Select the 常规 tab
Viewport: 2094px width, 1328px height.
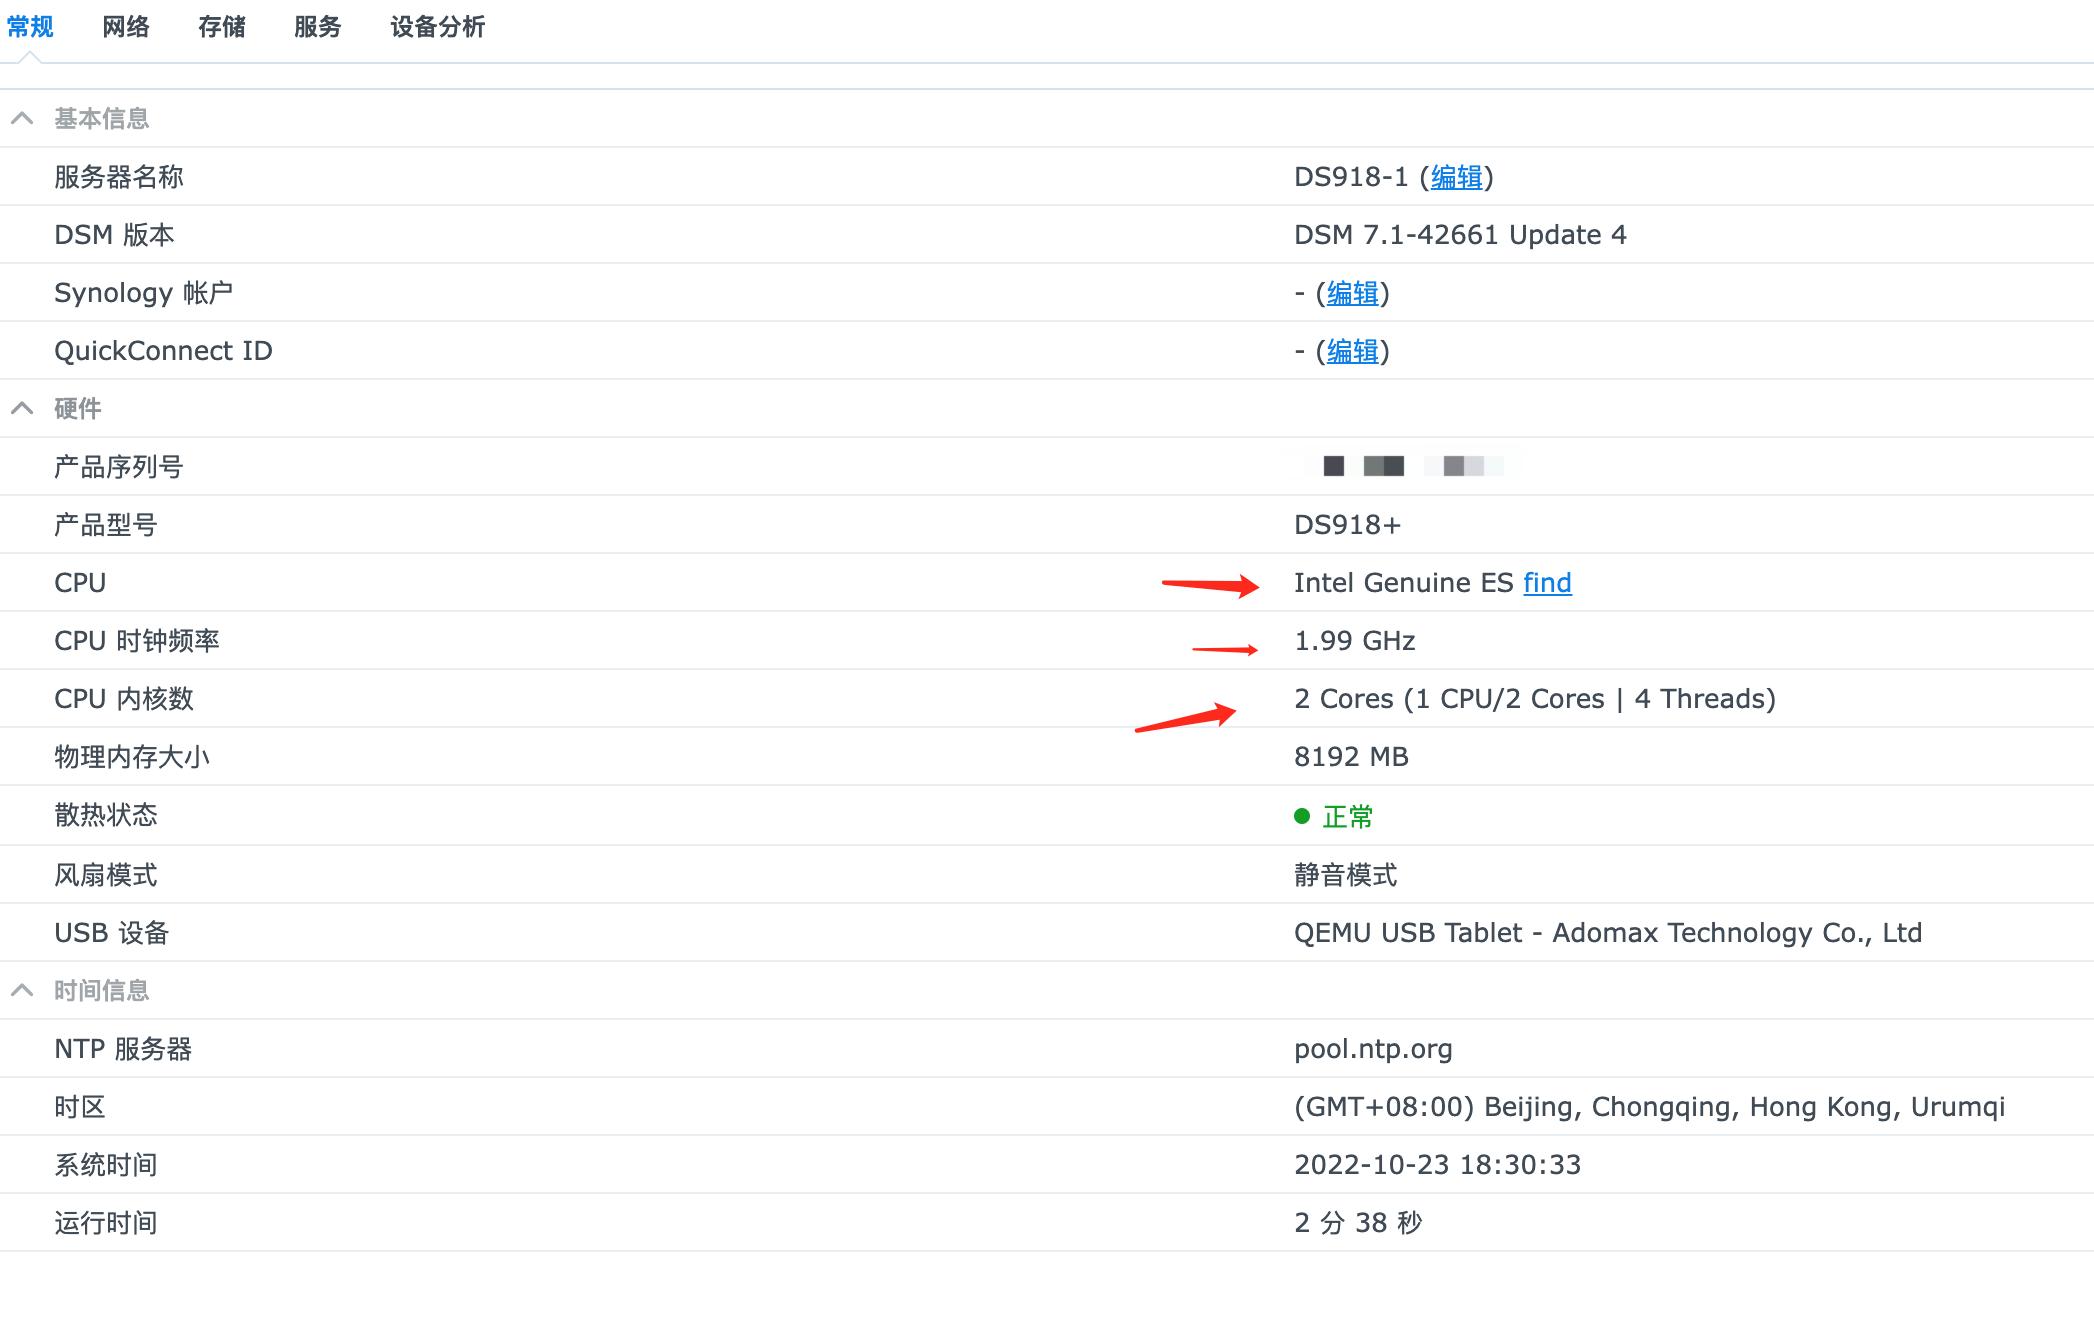click(x=31, y=27)
